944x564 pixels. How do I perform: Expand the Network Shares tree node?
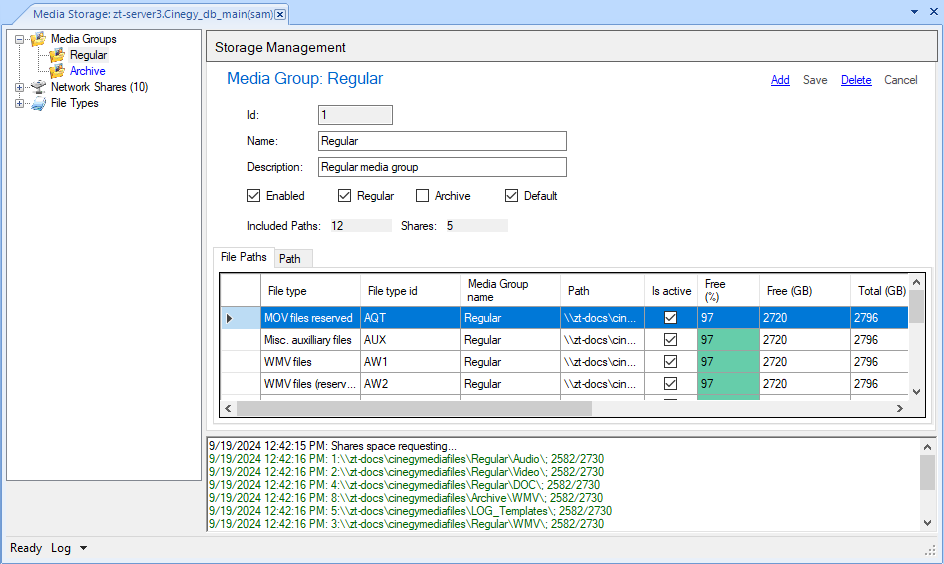pyautogui.click(x=19, y=87)
